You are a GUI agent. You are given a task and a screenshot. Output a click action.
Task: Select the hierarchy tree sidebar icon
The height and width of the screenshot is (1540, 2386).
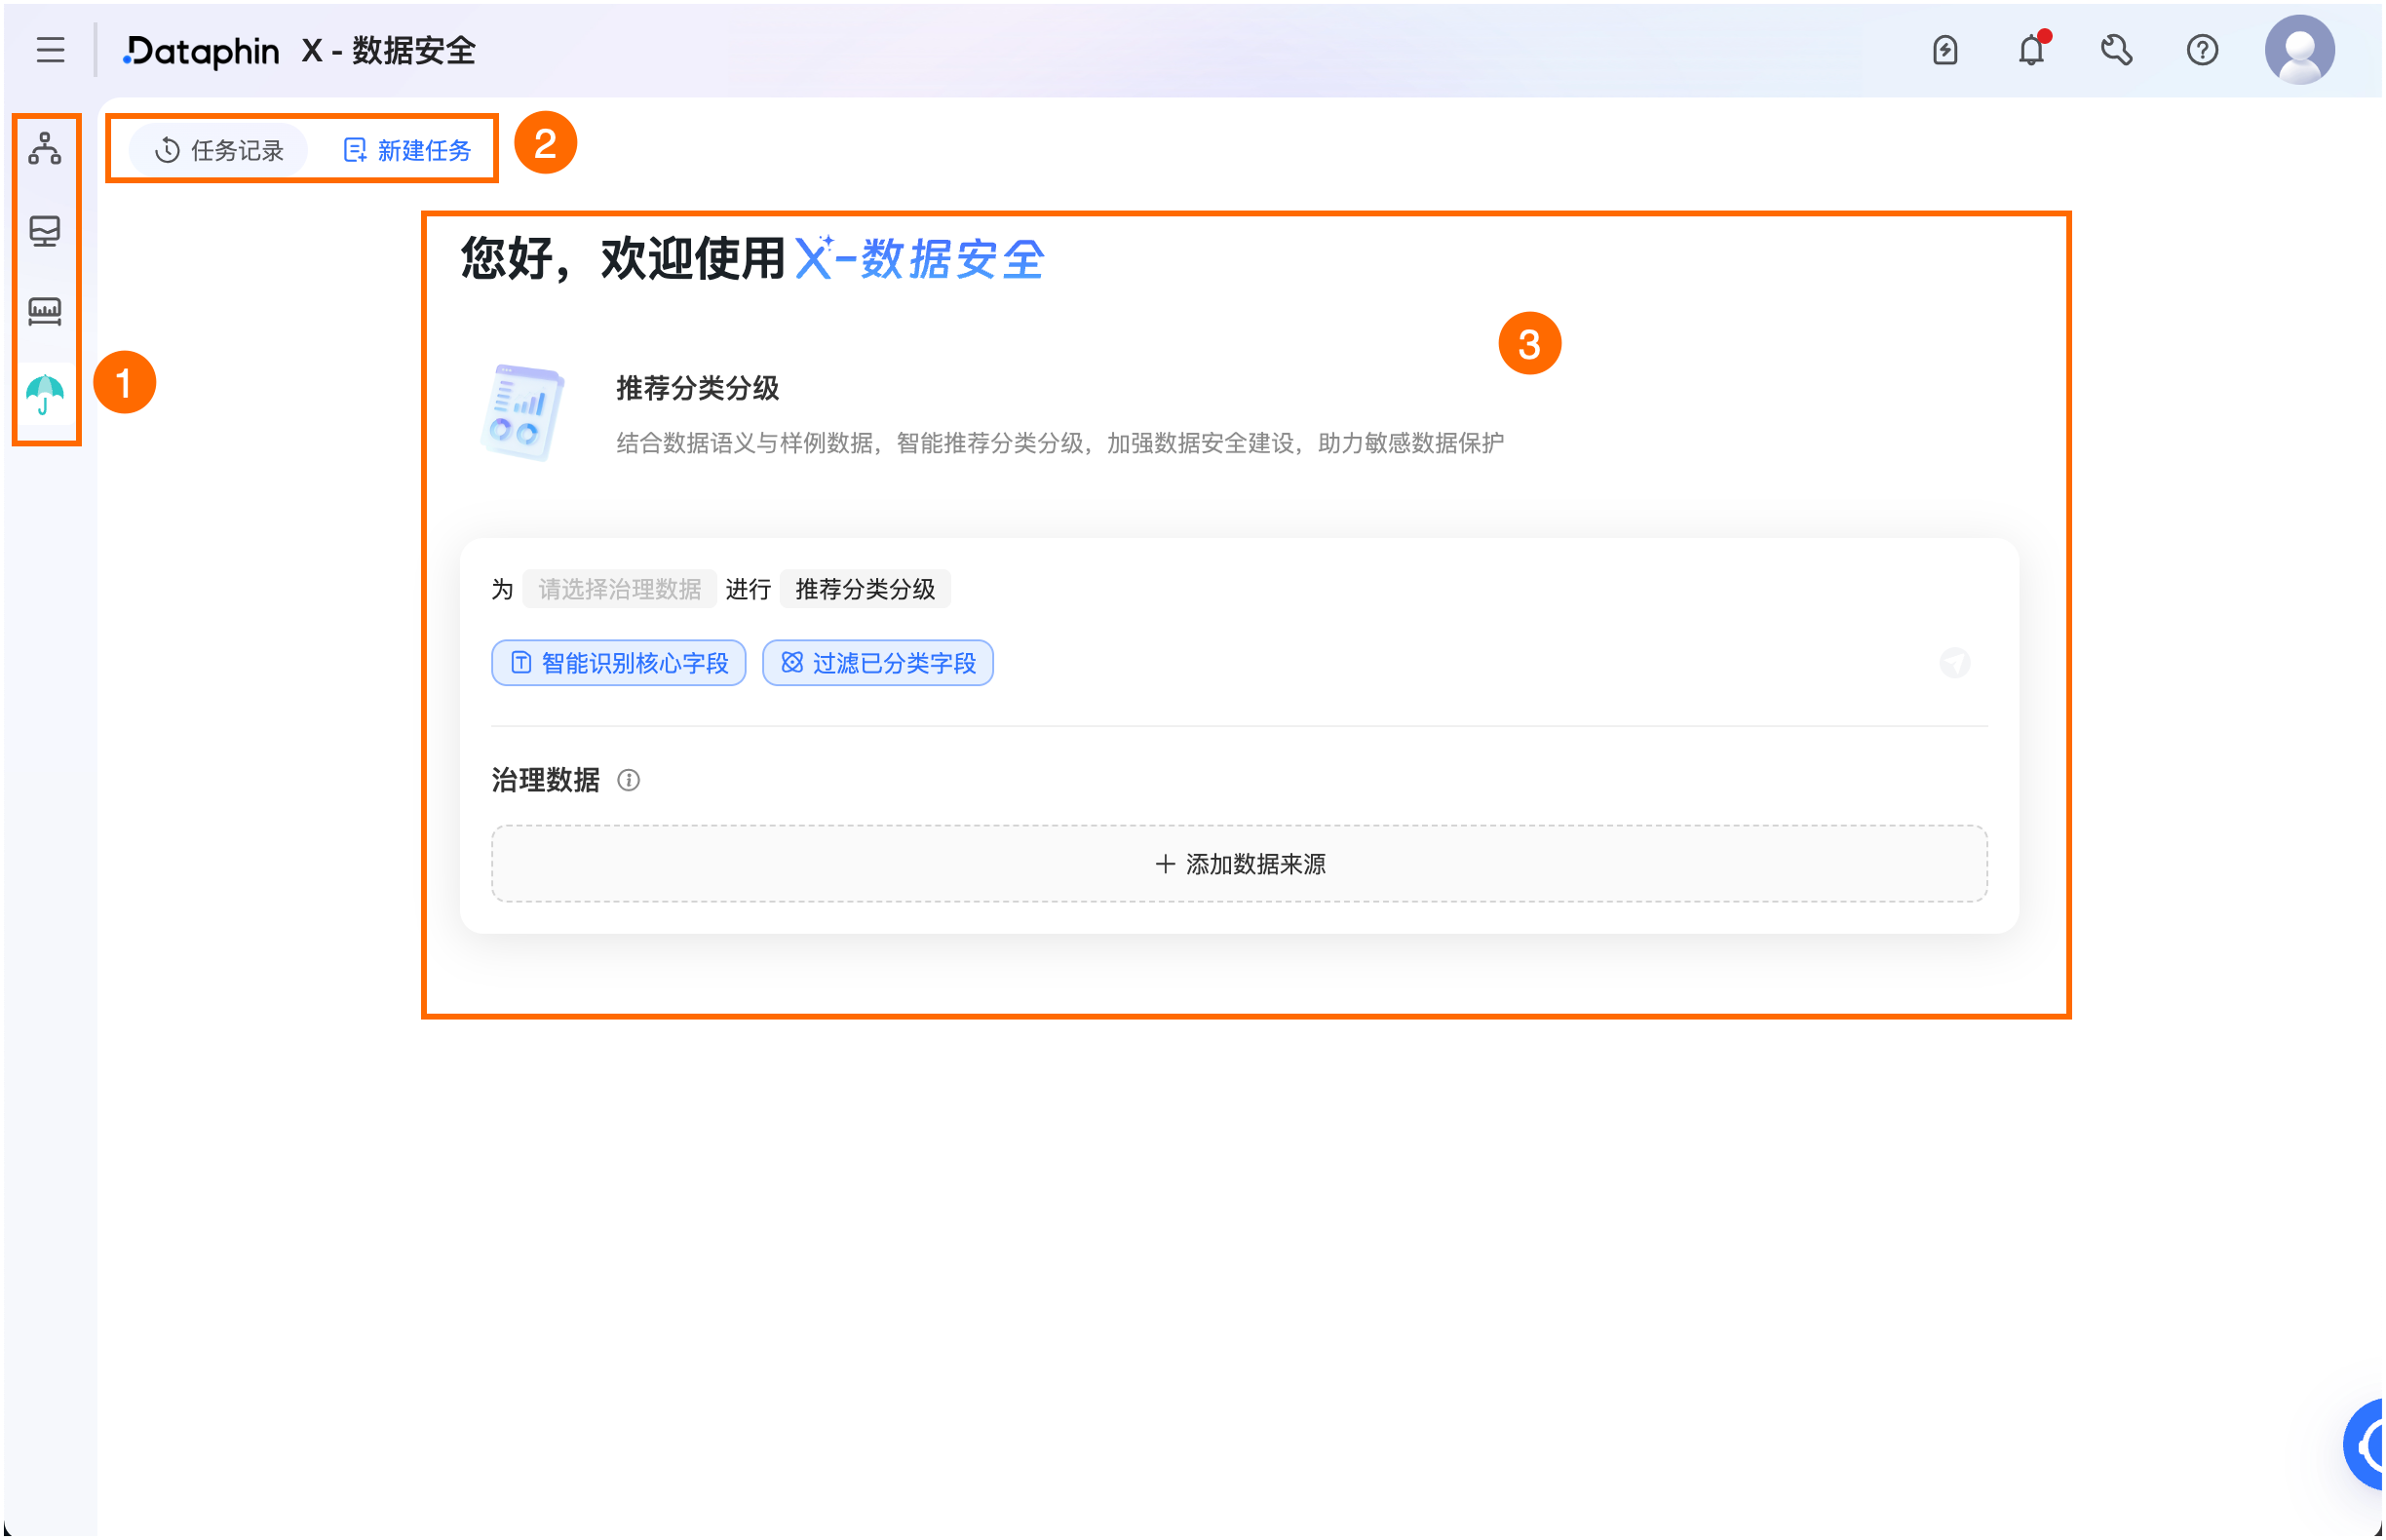pyautogui.click(x=45, y=149)
